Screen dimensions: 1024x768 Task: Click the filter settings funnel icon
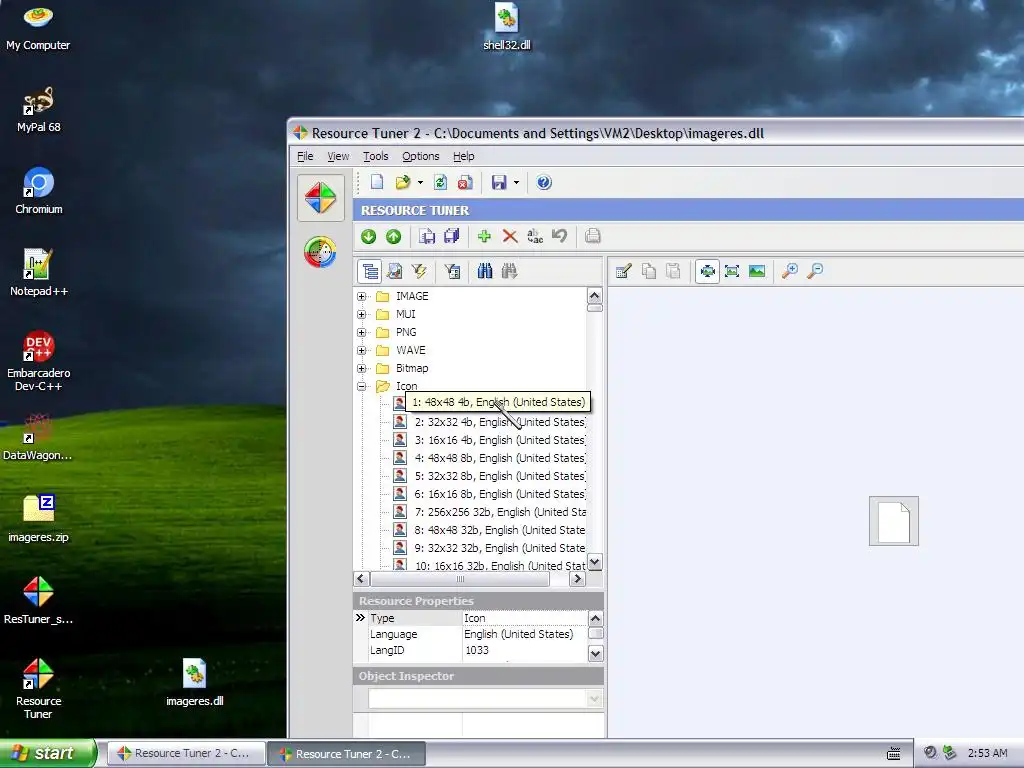point(452,271)
